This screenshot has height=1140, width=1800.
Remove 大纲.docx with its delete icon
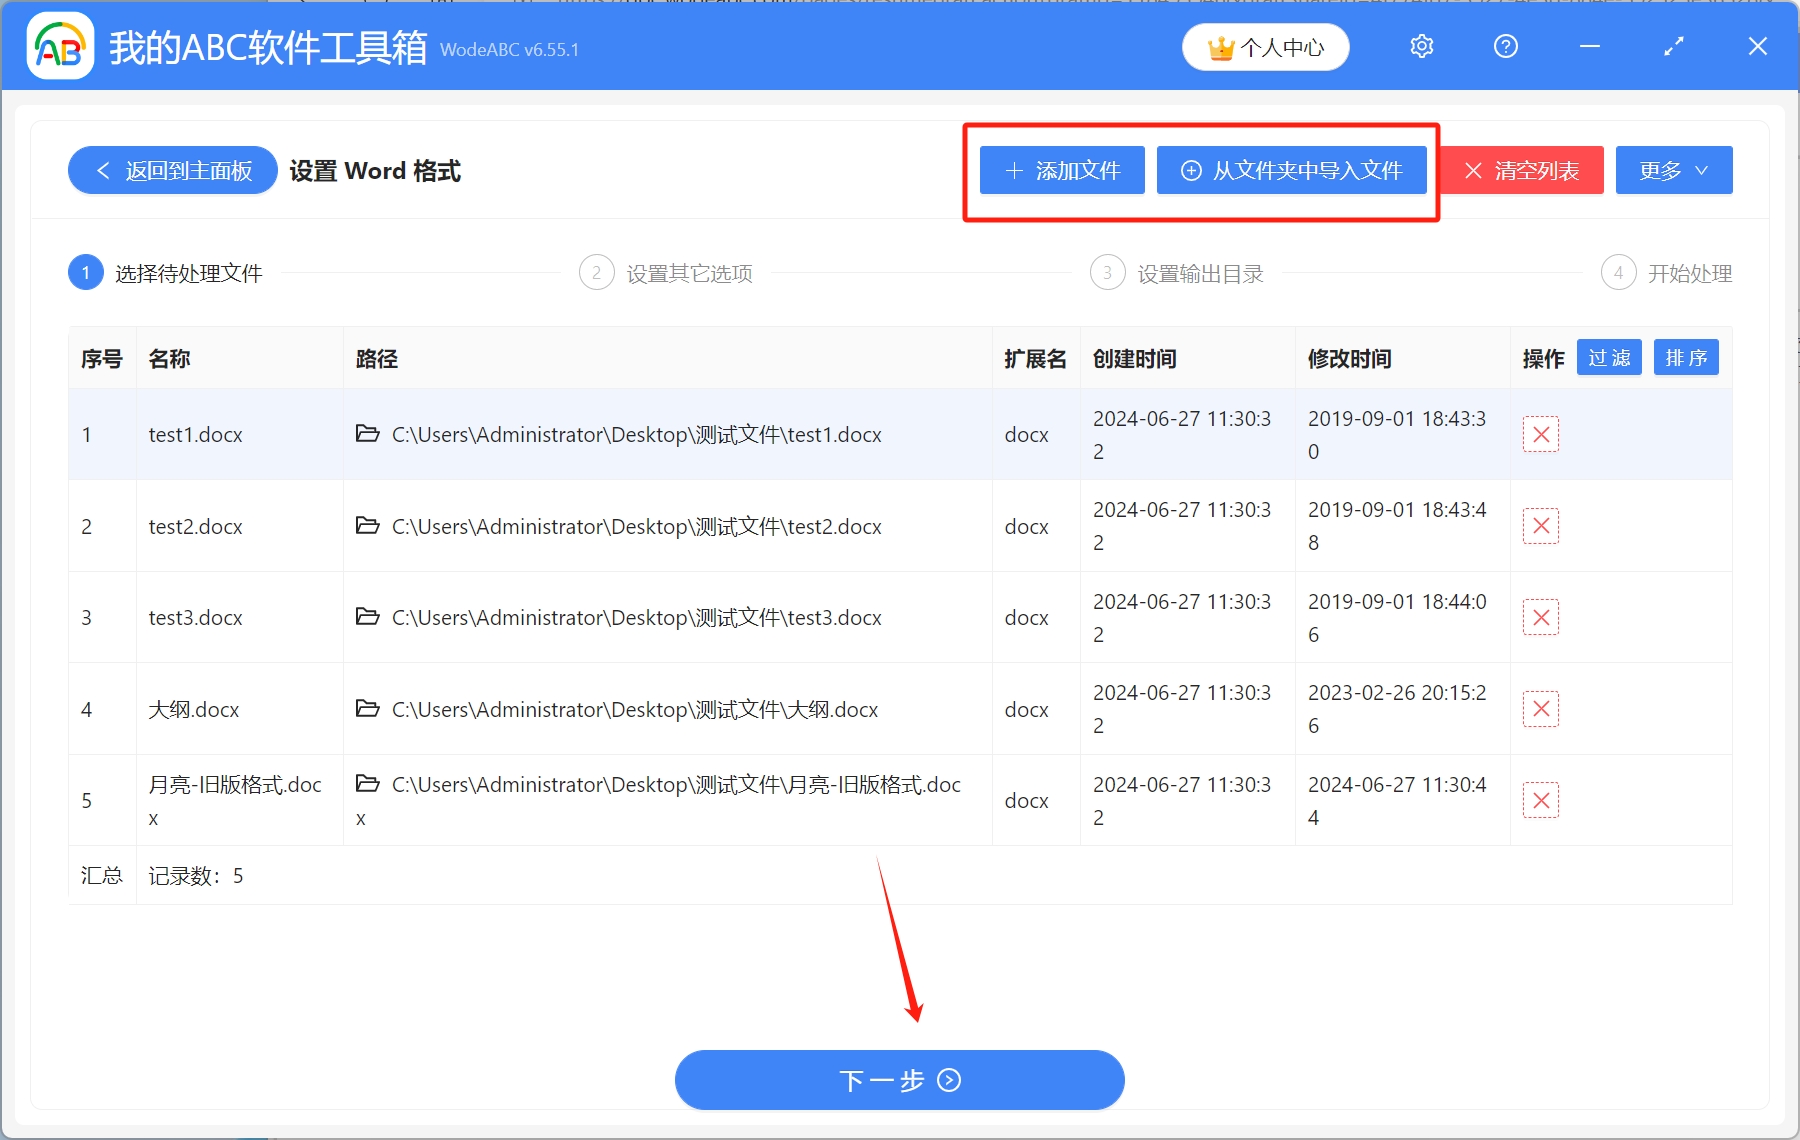tap(1541, 709)
